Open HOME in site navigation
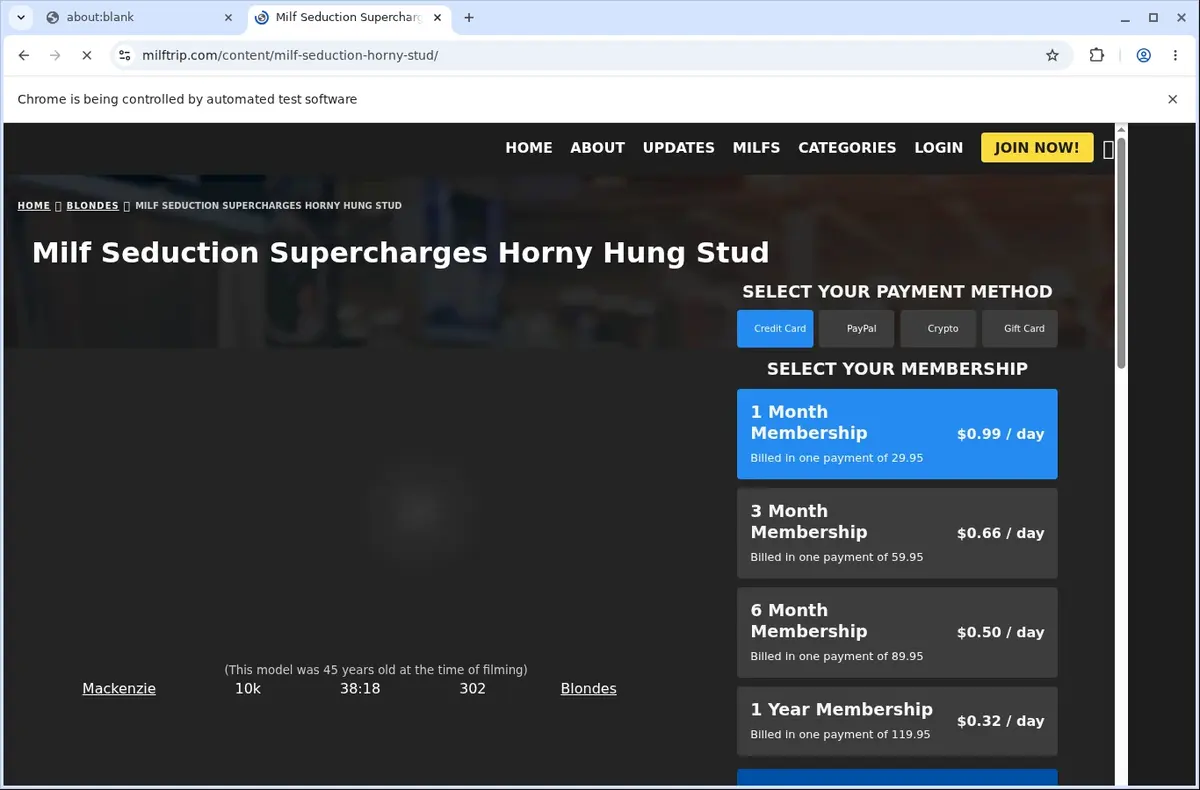 pyautogui.click(x=529, y=147)
